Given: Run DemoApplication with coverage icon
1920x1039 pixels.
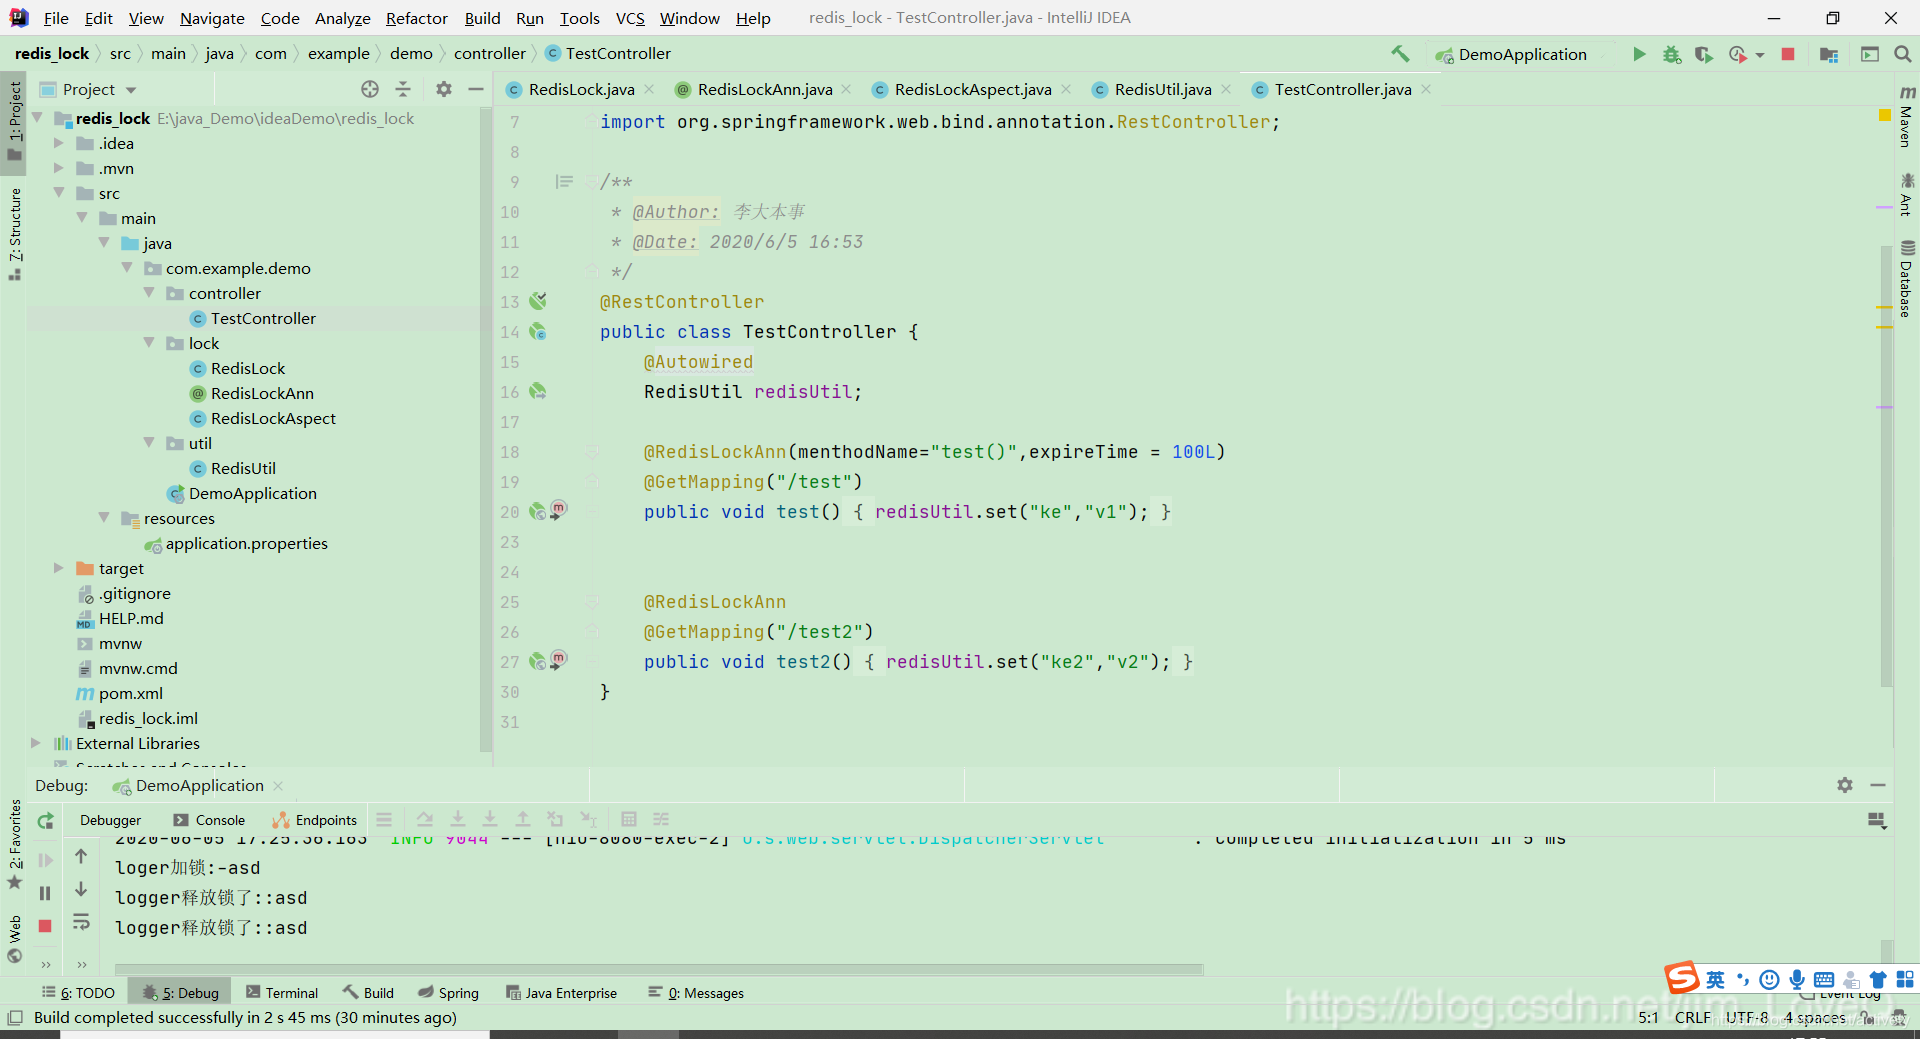Looking at the screenshot, I should 1704,54.
